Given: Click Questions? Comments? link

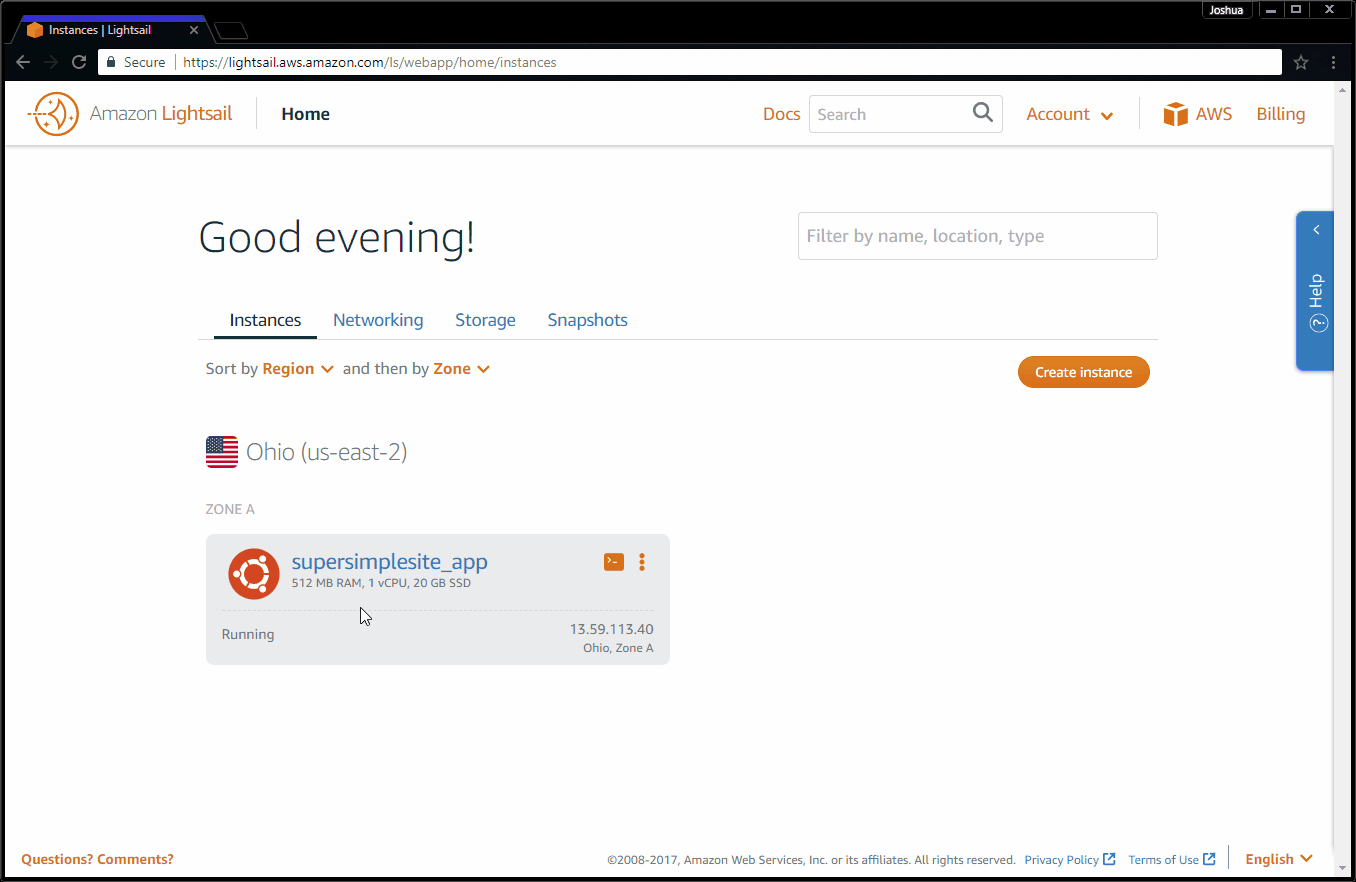Looking at the screenshot, I should (97, 859).
